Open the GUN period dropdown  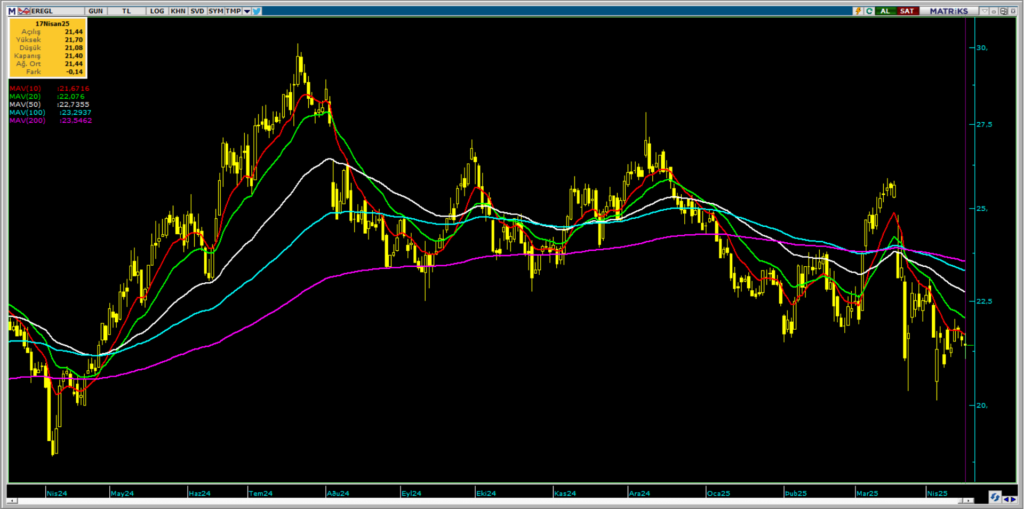click(x=95, y=10)
